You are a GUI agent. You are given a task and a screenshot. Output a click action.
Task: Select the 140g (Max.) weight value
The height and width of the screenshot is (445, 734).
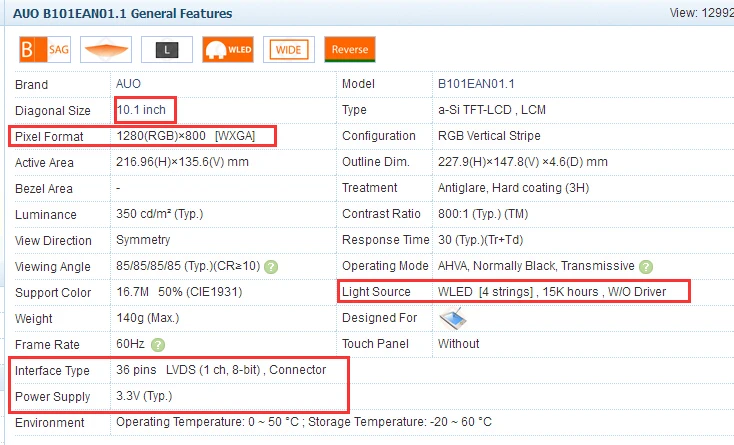(x=147, y=318)
